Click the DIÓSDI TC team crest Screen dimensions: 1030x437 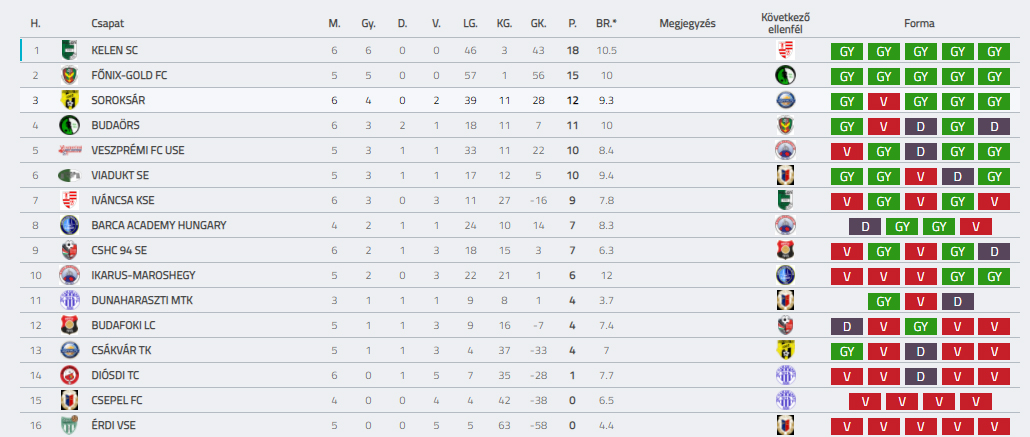coord(68,375)
